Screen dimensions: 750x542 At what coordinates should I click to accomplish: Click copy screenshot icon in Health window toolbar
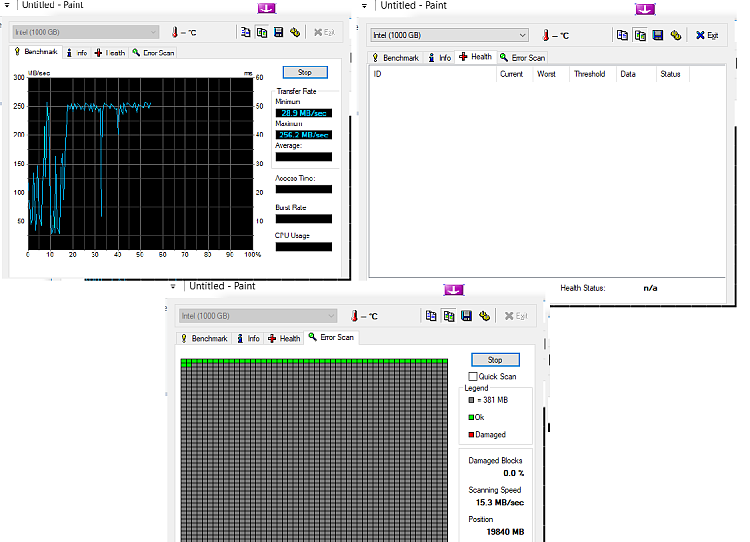[640, 35]
